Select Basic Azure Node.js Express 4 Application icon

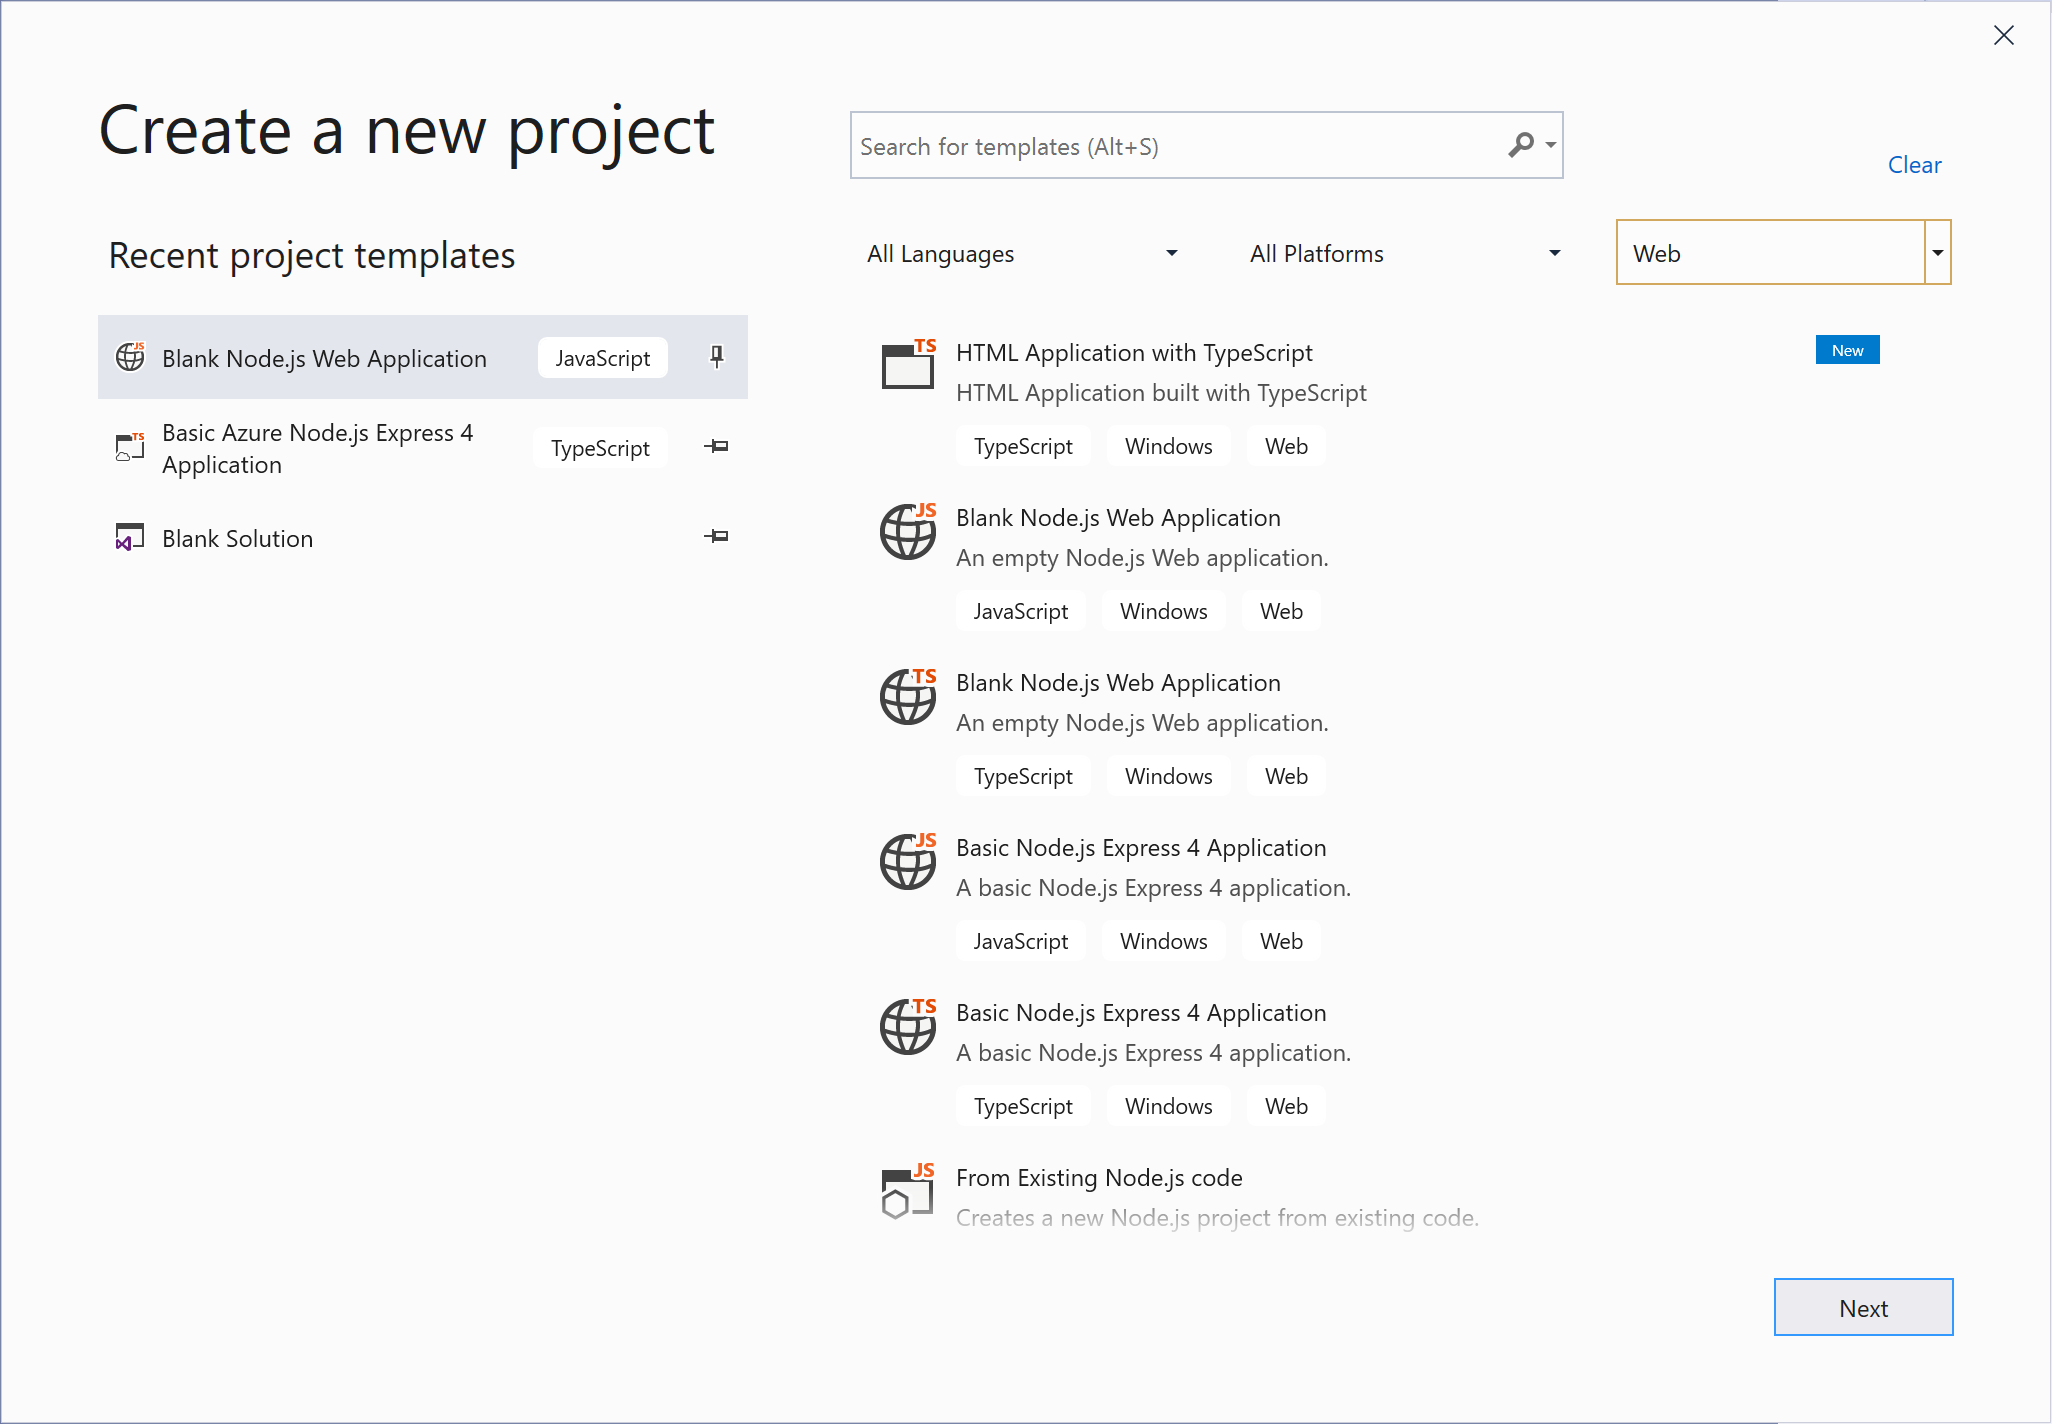(x=131, y=448)
